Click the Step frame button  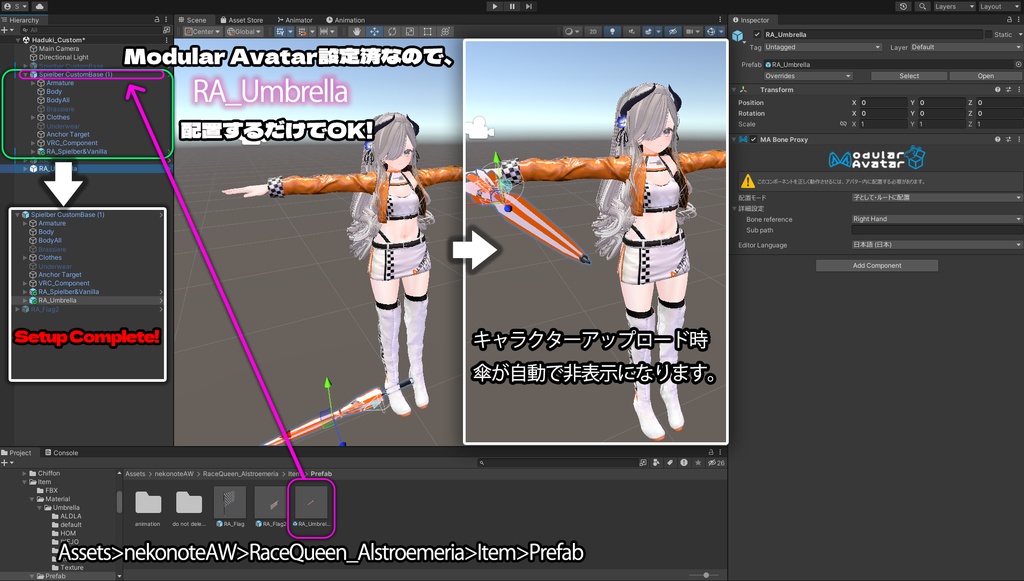pos(529,7)
